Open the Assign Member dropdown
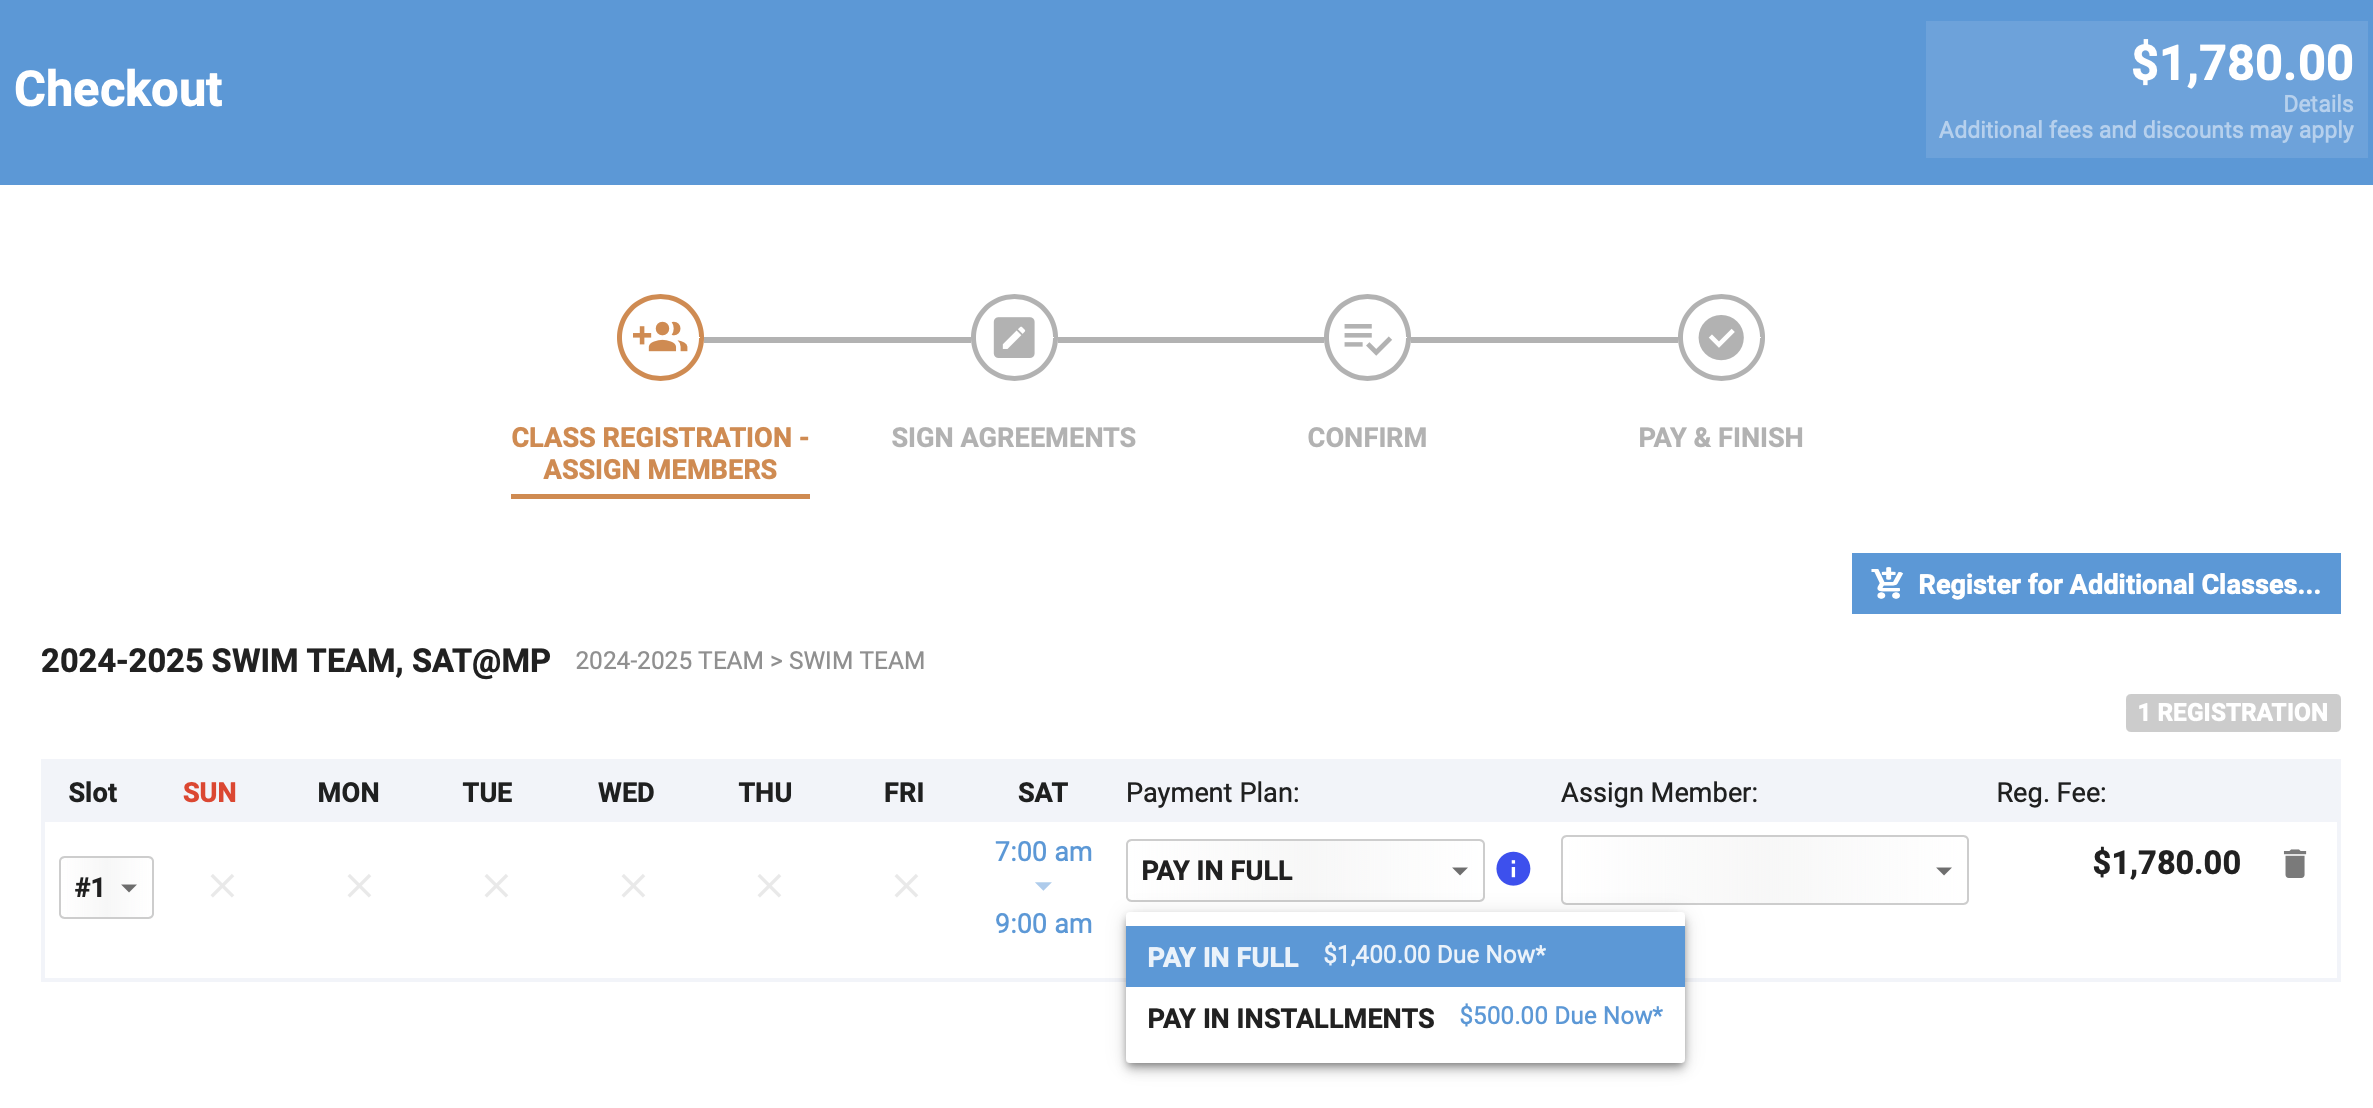The height and width of the screenshot is (1108, 2373). [1764, 870]
